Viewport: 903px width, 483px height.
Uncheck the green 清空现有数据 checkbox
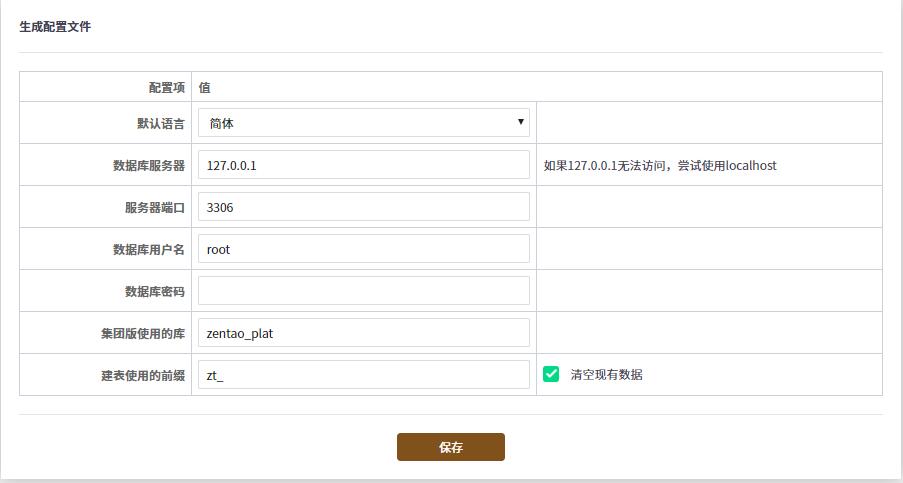(x=551, y=374)
